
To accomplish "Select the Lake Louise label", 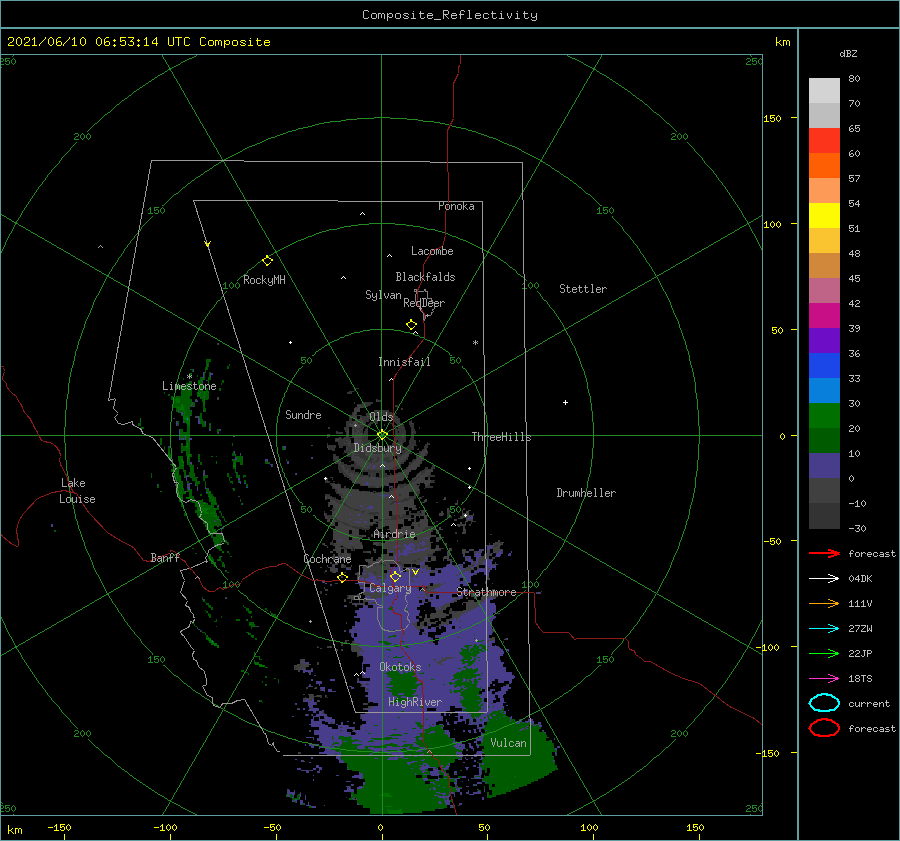I will click(x=77, y=491).
